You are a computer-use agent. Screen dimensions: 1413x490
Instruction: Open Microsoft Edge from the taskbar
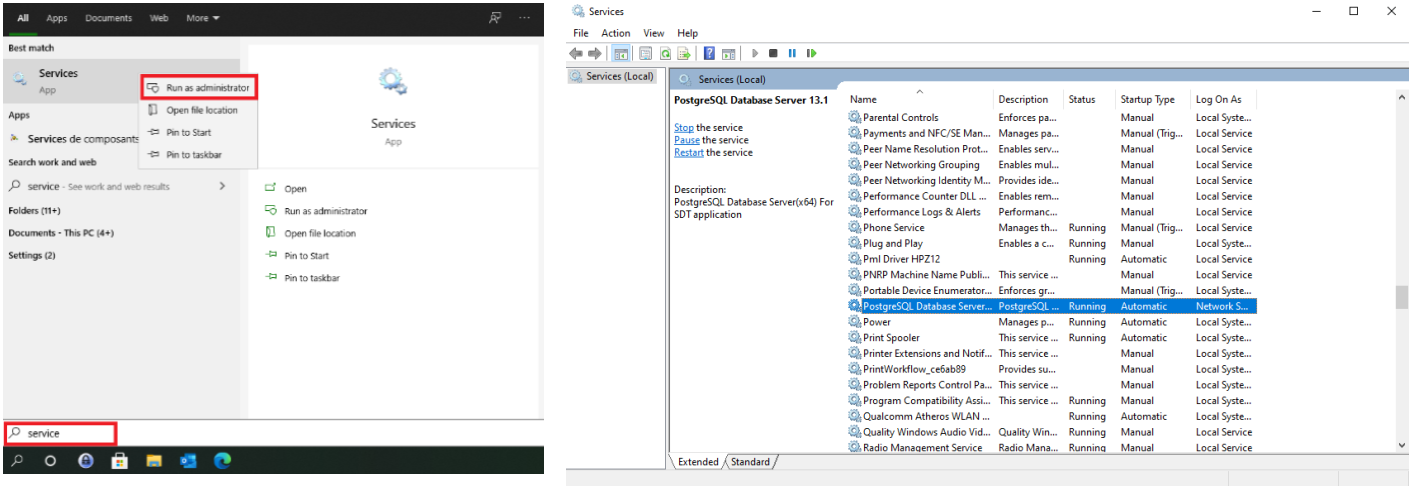coord(222,461)
